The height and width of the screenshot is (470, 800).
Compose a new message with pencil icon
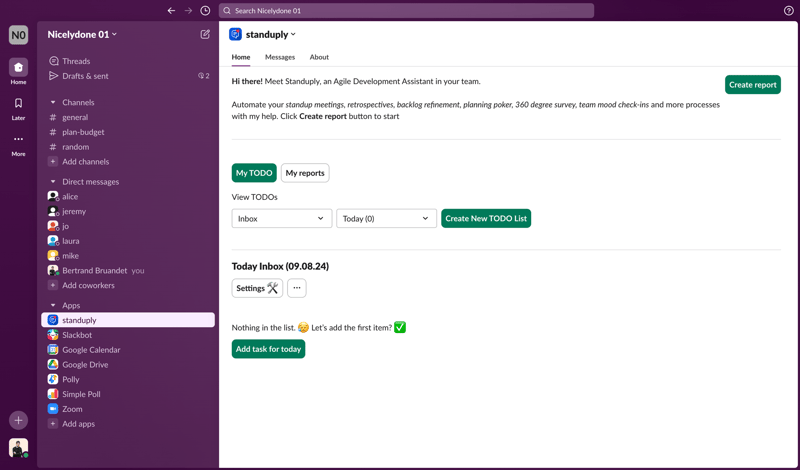(205, 34)
